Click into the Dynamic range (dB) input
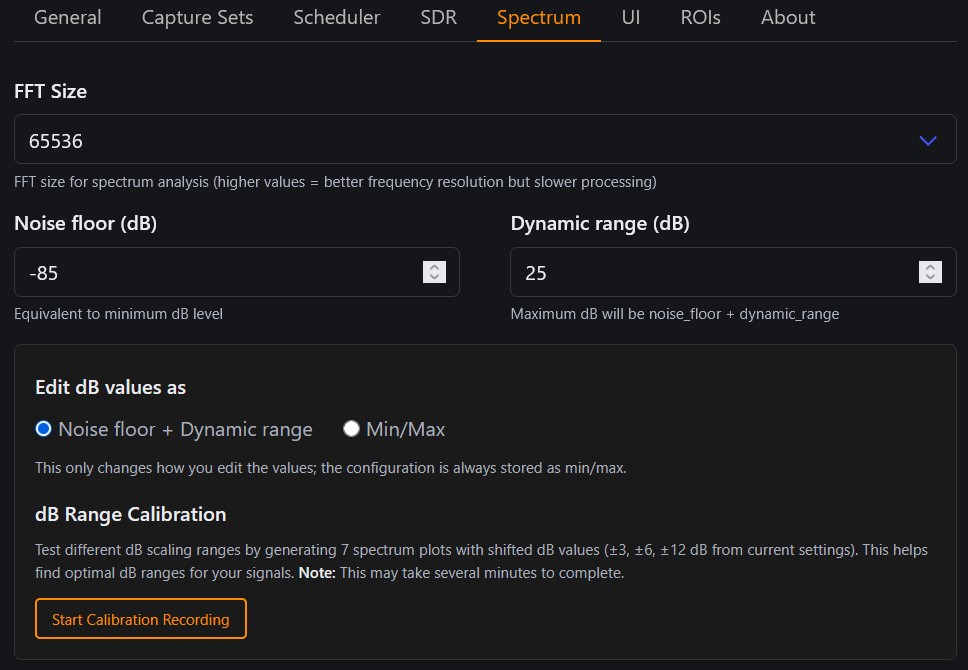 [x=710, y=273]
